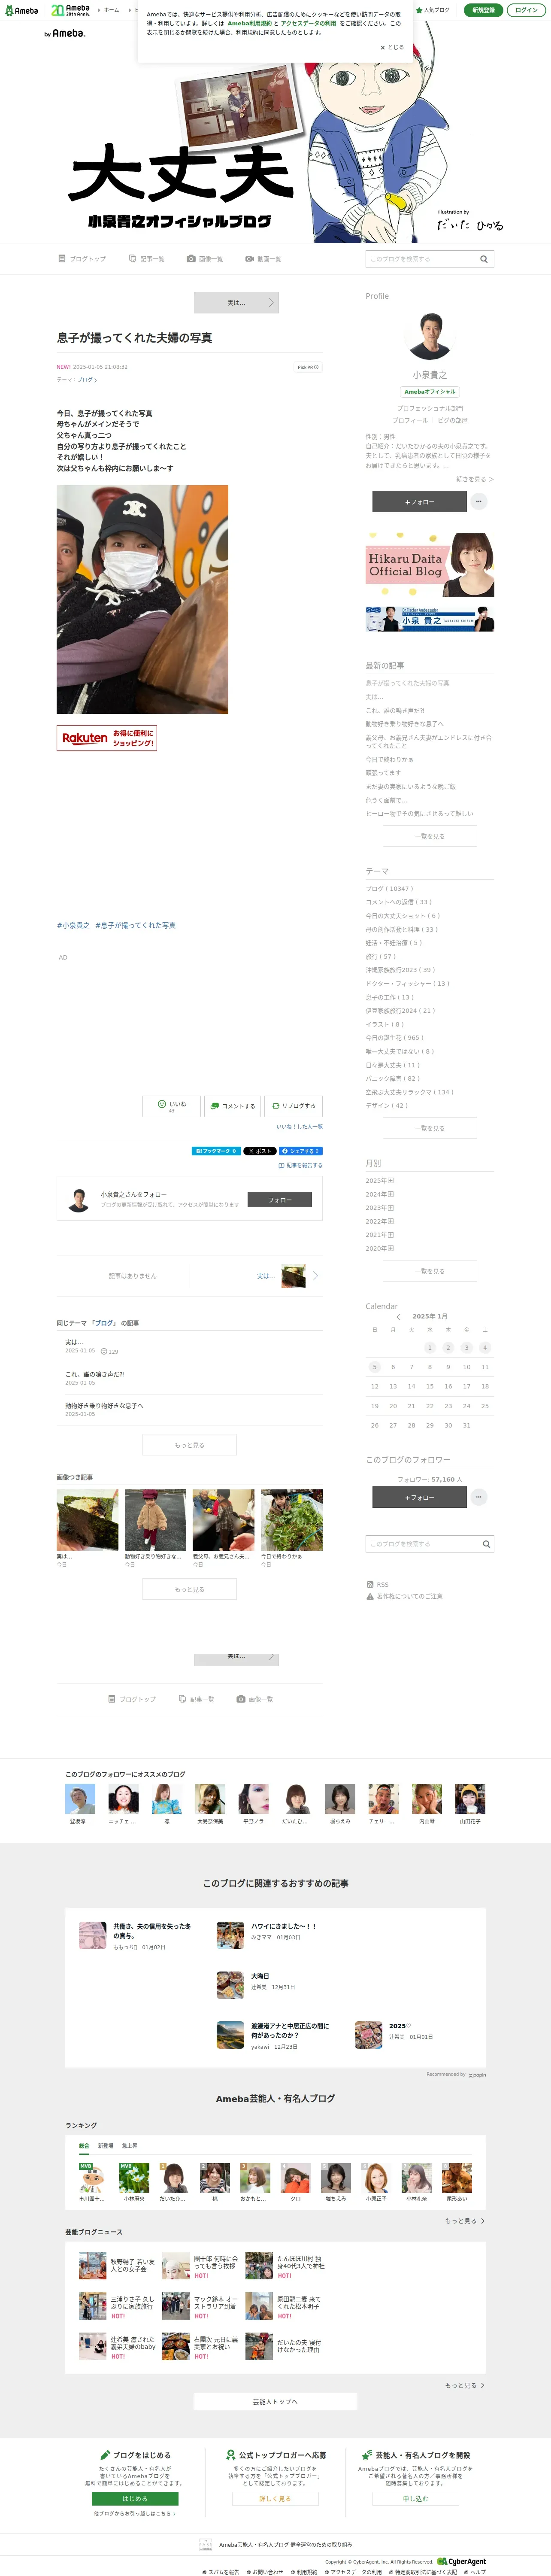Screen dimensions: 551x2576
Task: Open いいね！した人一覧 link
Action: pyautogui.click(x=299, y=1127)
